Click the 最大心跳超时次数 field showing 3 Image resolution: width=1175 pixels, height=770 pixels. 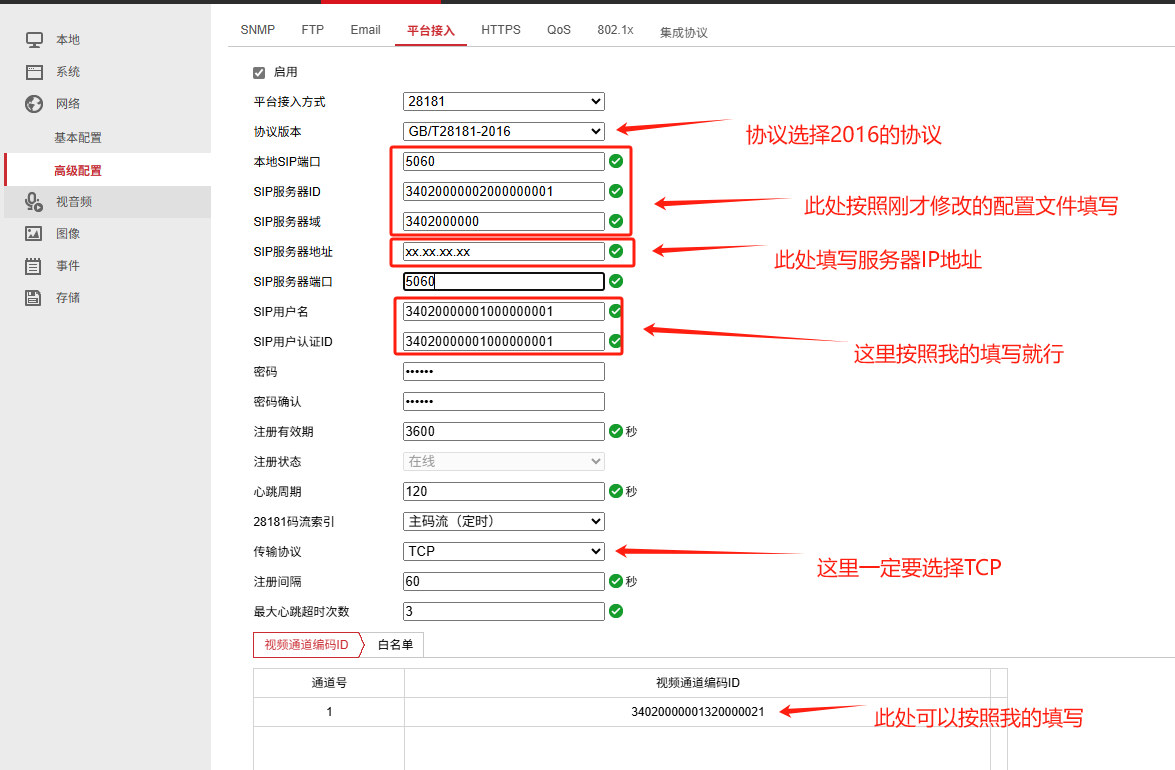pos(504,610)
